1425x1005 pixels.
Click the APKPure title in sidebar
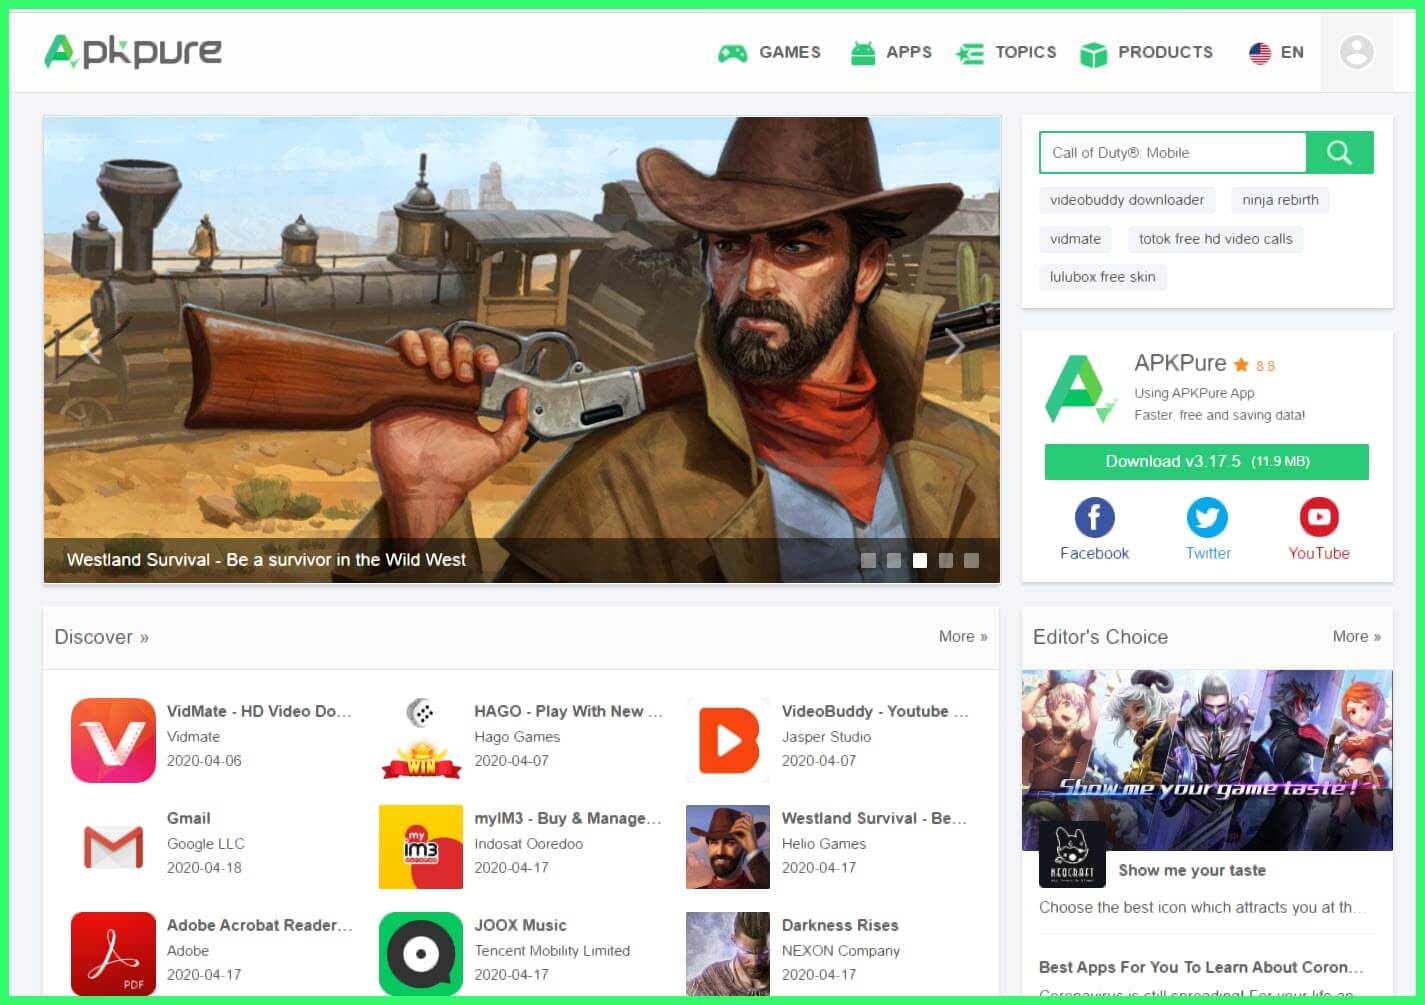point(1180,363)
